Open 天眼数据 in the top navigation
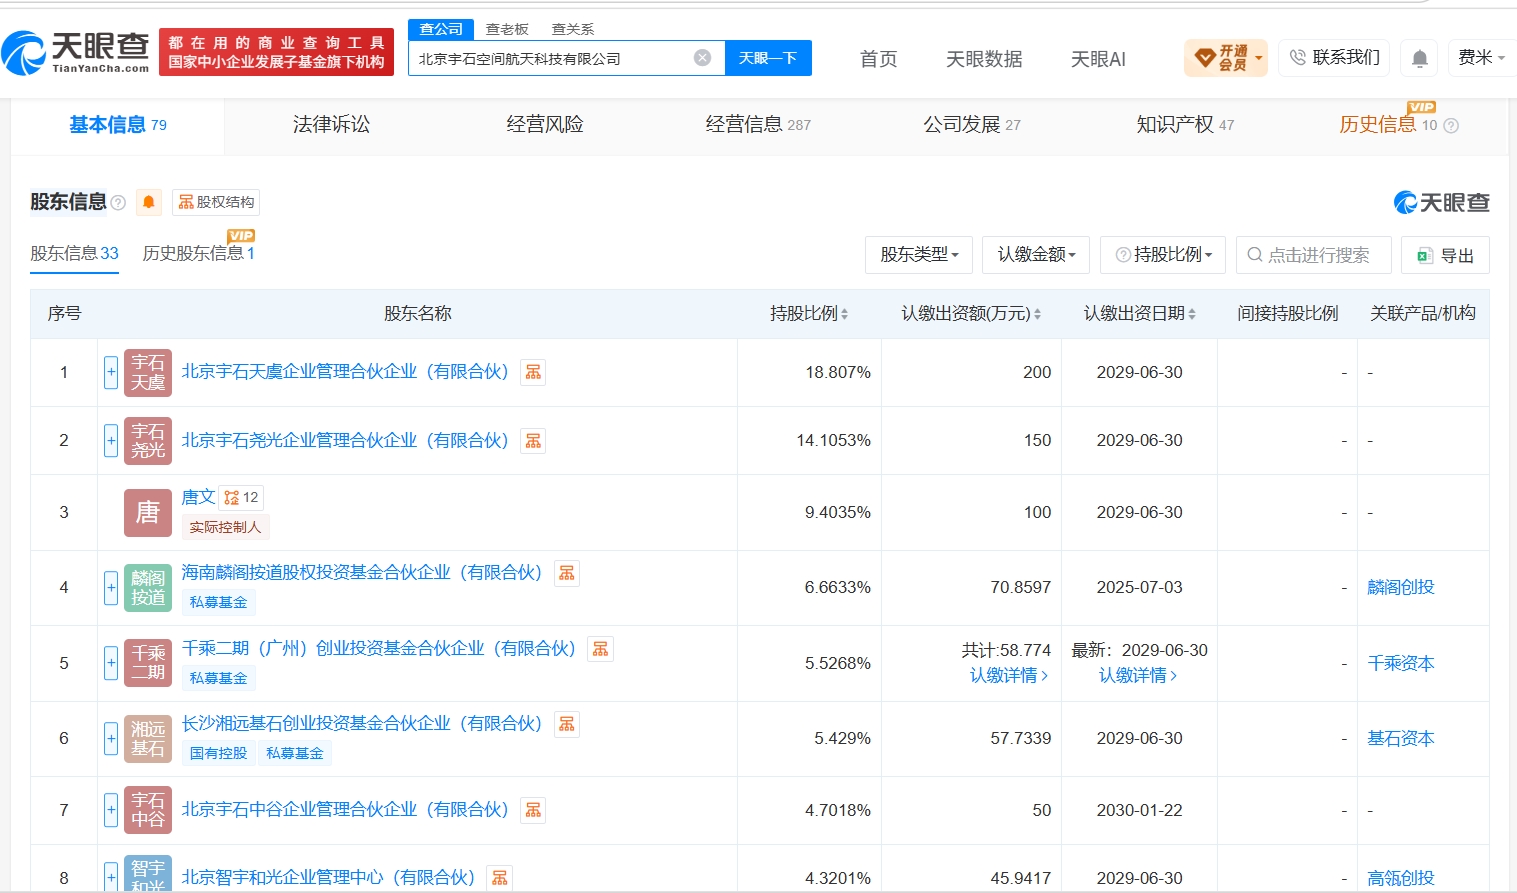This screenshot has width=1517, height=893. click(x=984, y=59)
